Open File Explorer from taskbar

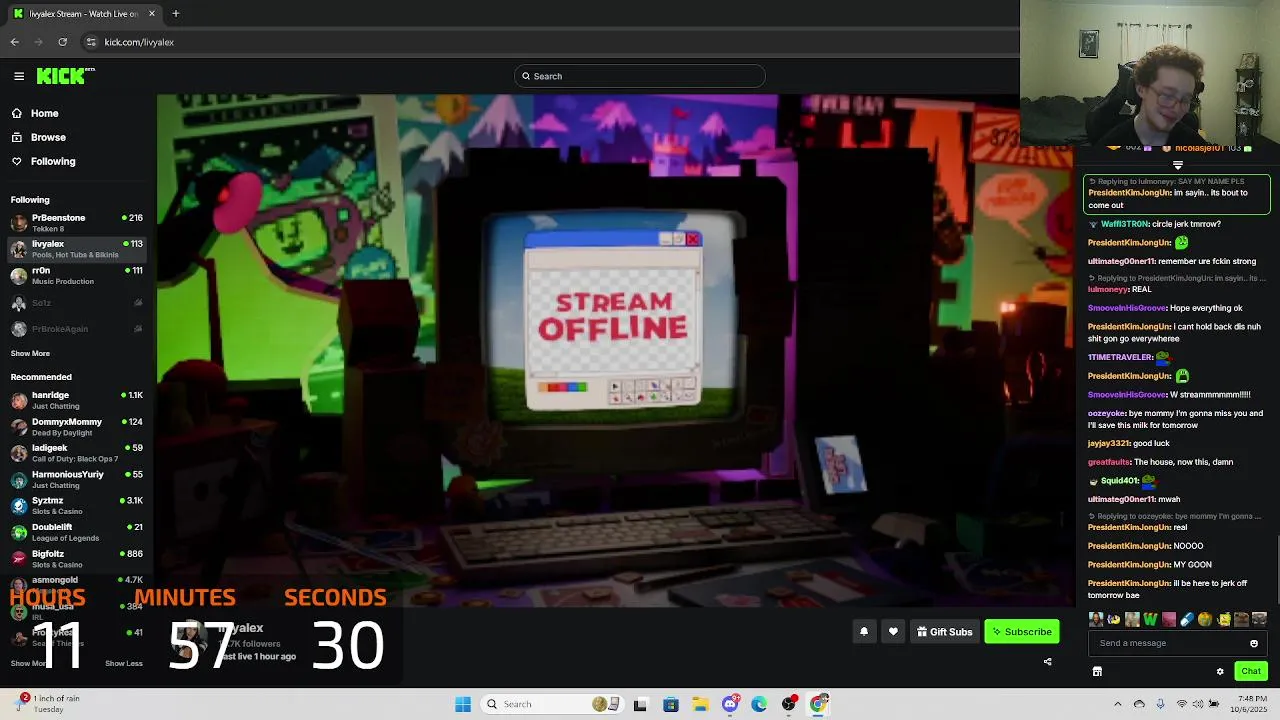click(x=700, y=704)
